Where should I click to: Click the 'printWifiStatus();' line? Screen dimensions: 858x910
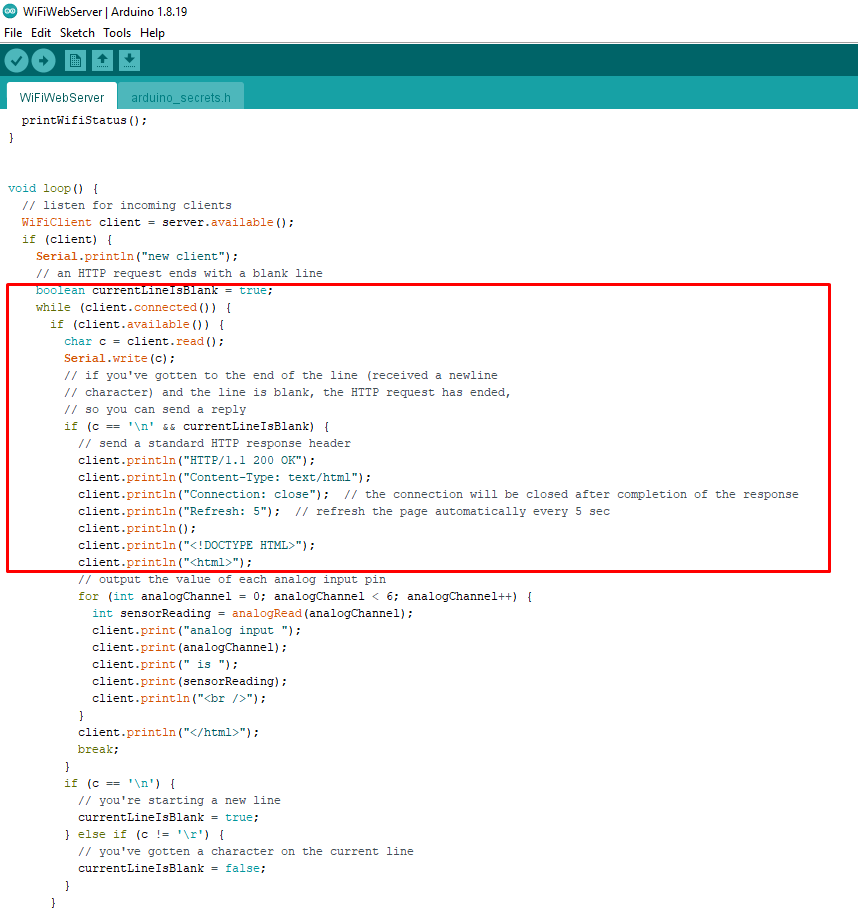(84, 120)
